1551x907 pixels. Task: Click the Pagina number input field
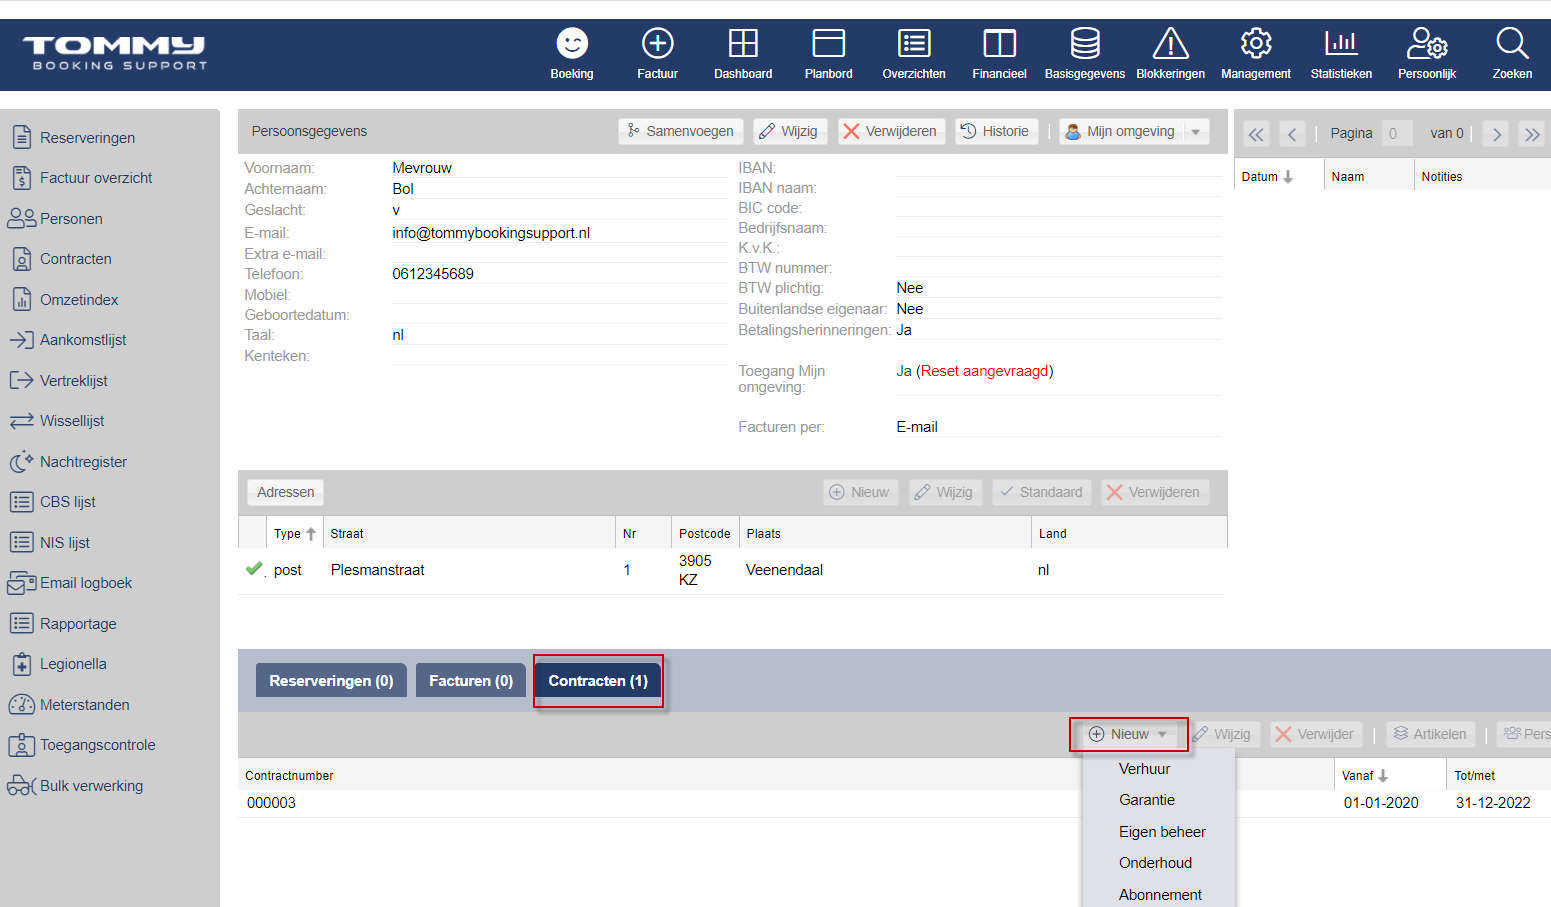(1396, 133)
